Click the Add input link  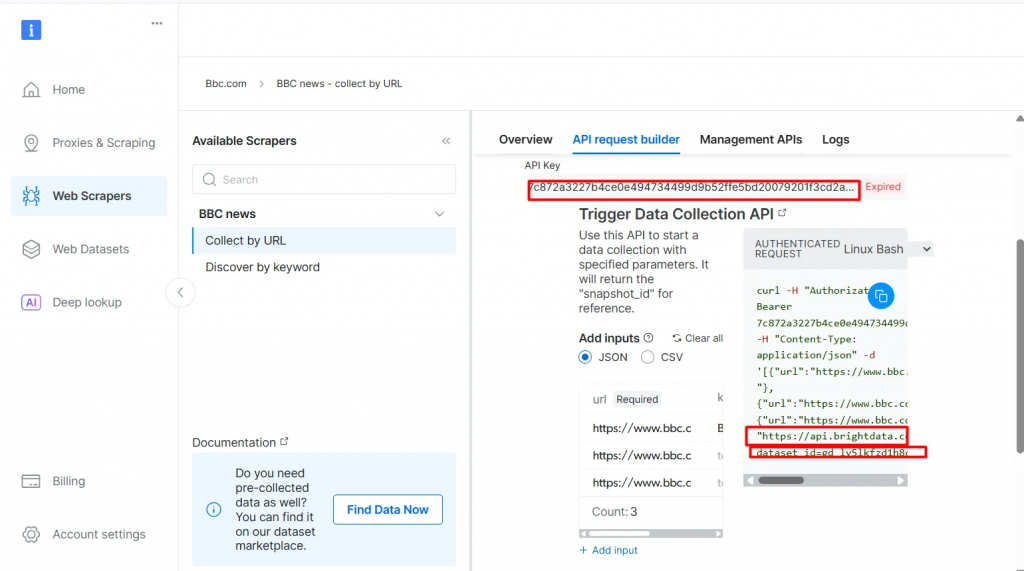tap(608, 550)
